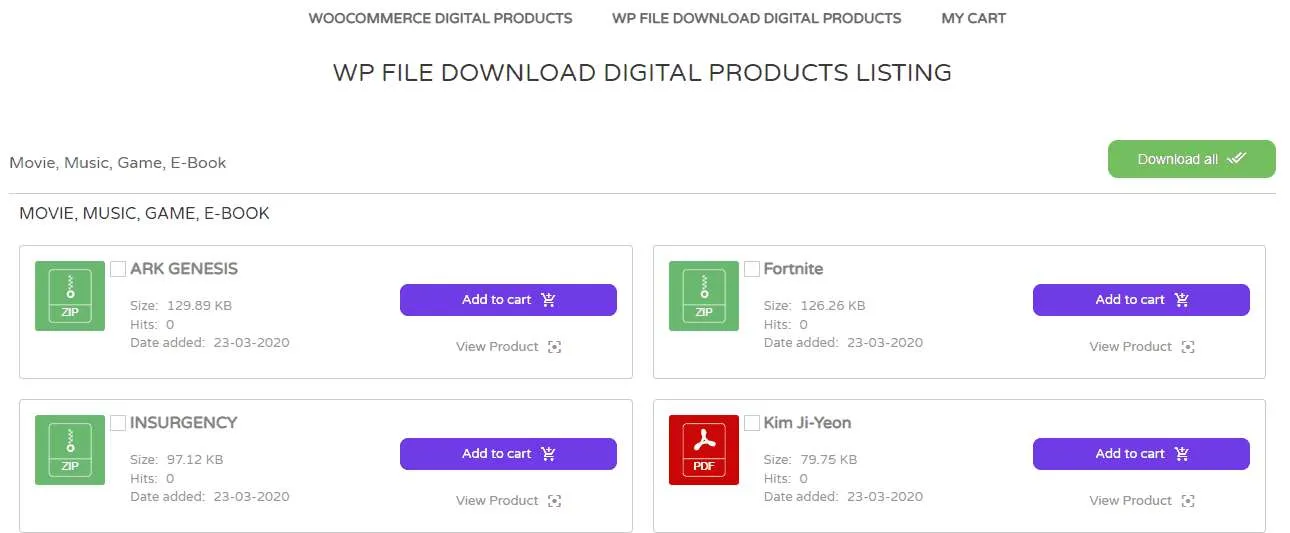Open WooCommerce Digital Products menu item
This screenshot has width=1290, height=533.
point(440,18)
